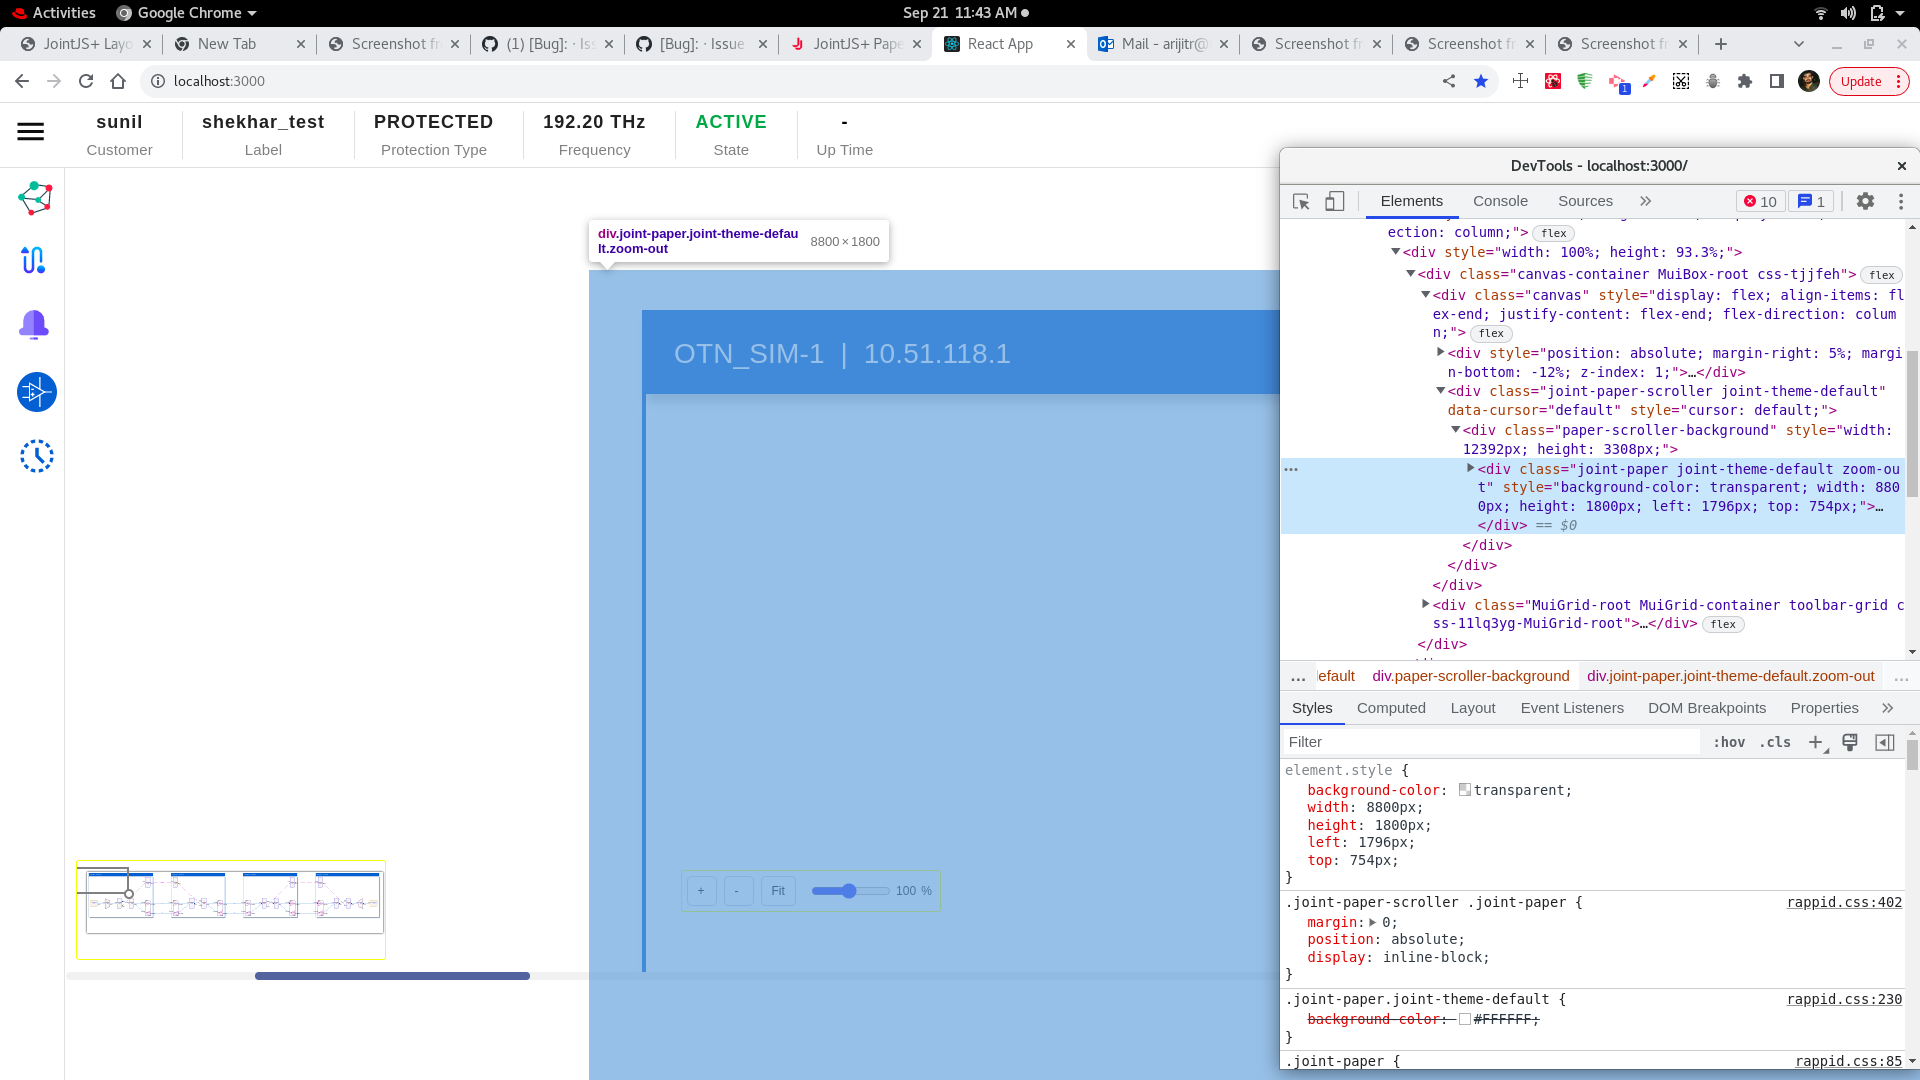
Task: Toggle the .cls class editor
Action: point(1776,742)
